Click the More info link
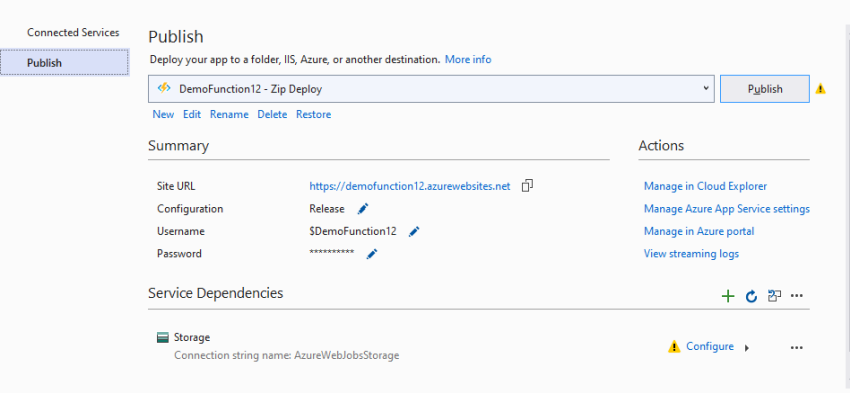Viewport: 850px width, 393px height. (x=468, y=60)
